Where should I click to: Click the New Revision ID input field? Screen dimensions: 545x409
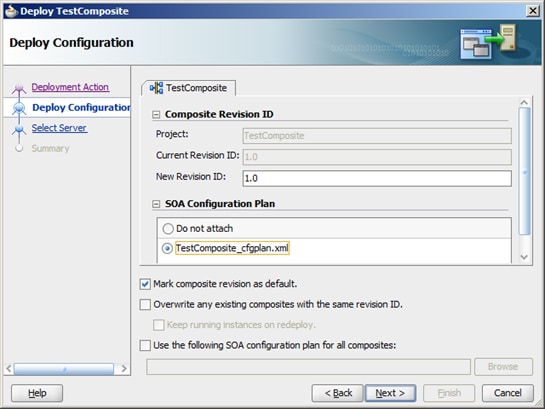(x=377, y=178)
